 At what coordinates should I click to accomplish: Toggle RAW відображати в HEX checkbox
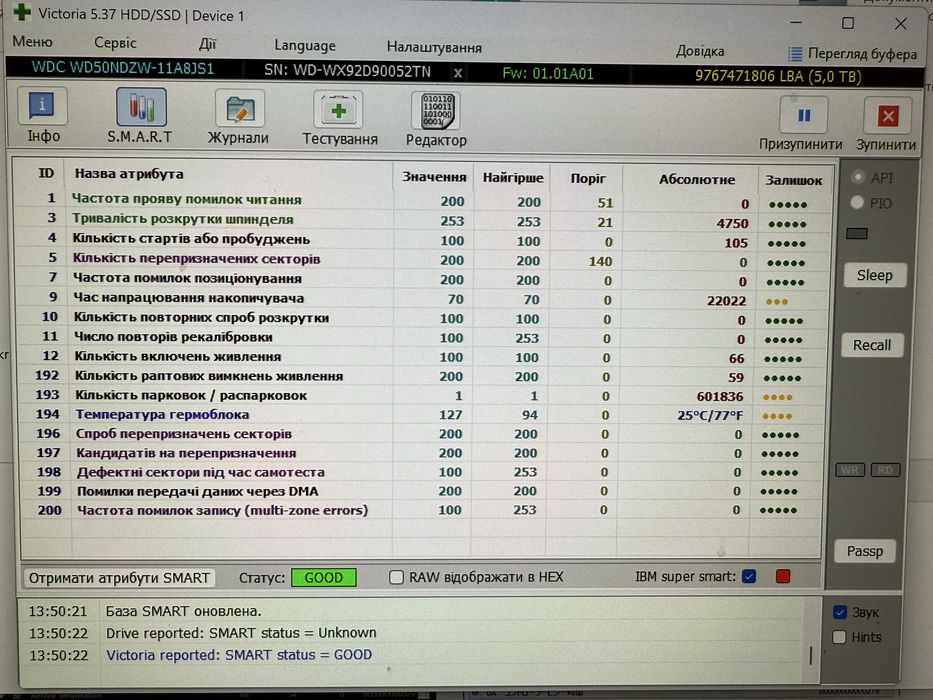396,577
